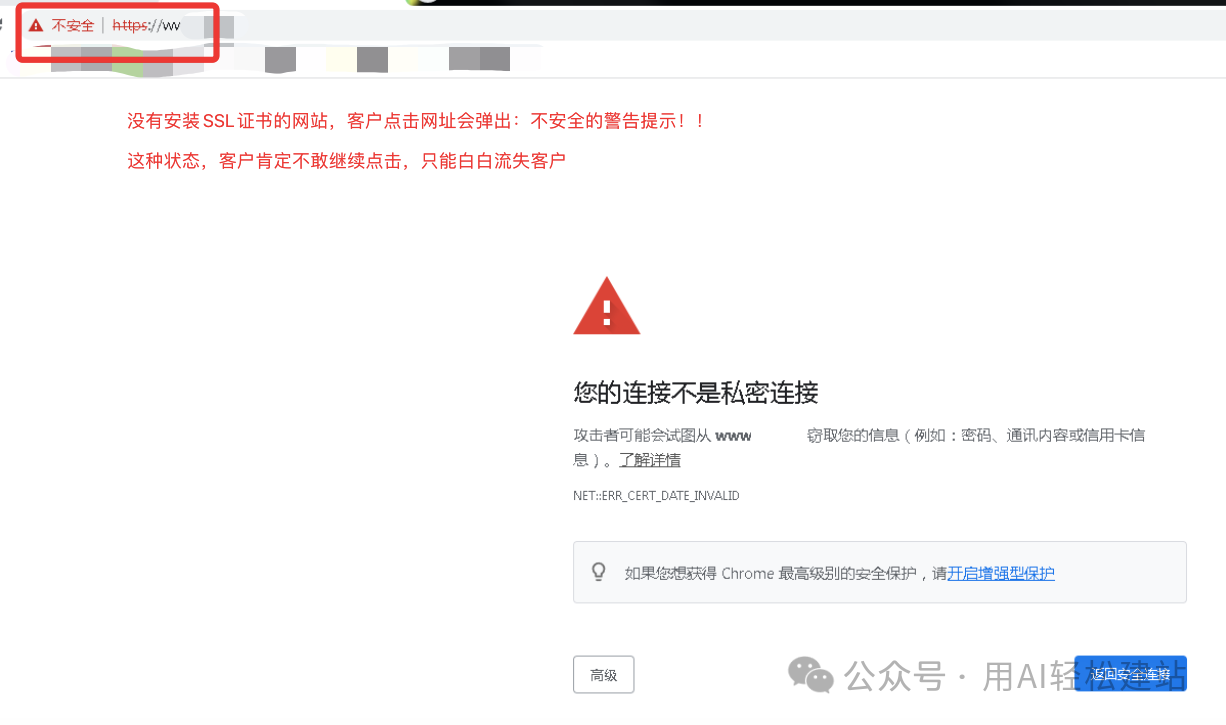Click the 攻击者可能会试图从 warning paragraph

(859, 447)
